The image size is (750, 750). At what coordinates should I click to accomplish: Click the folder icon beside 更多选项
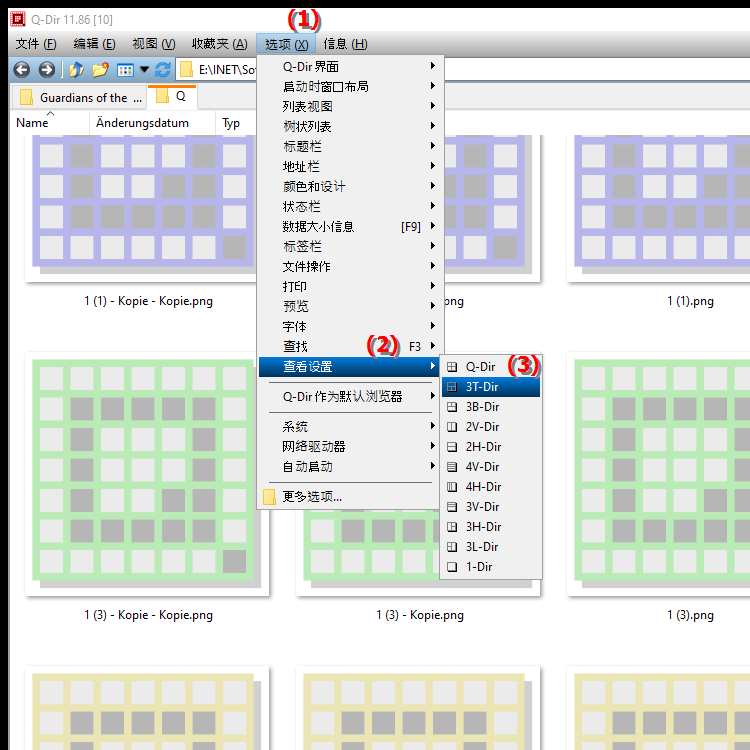tap(269, 497)
